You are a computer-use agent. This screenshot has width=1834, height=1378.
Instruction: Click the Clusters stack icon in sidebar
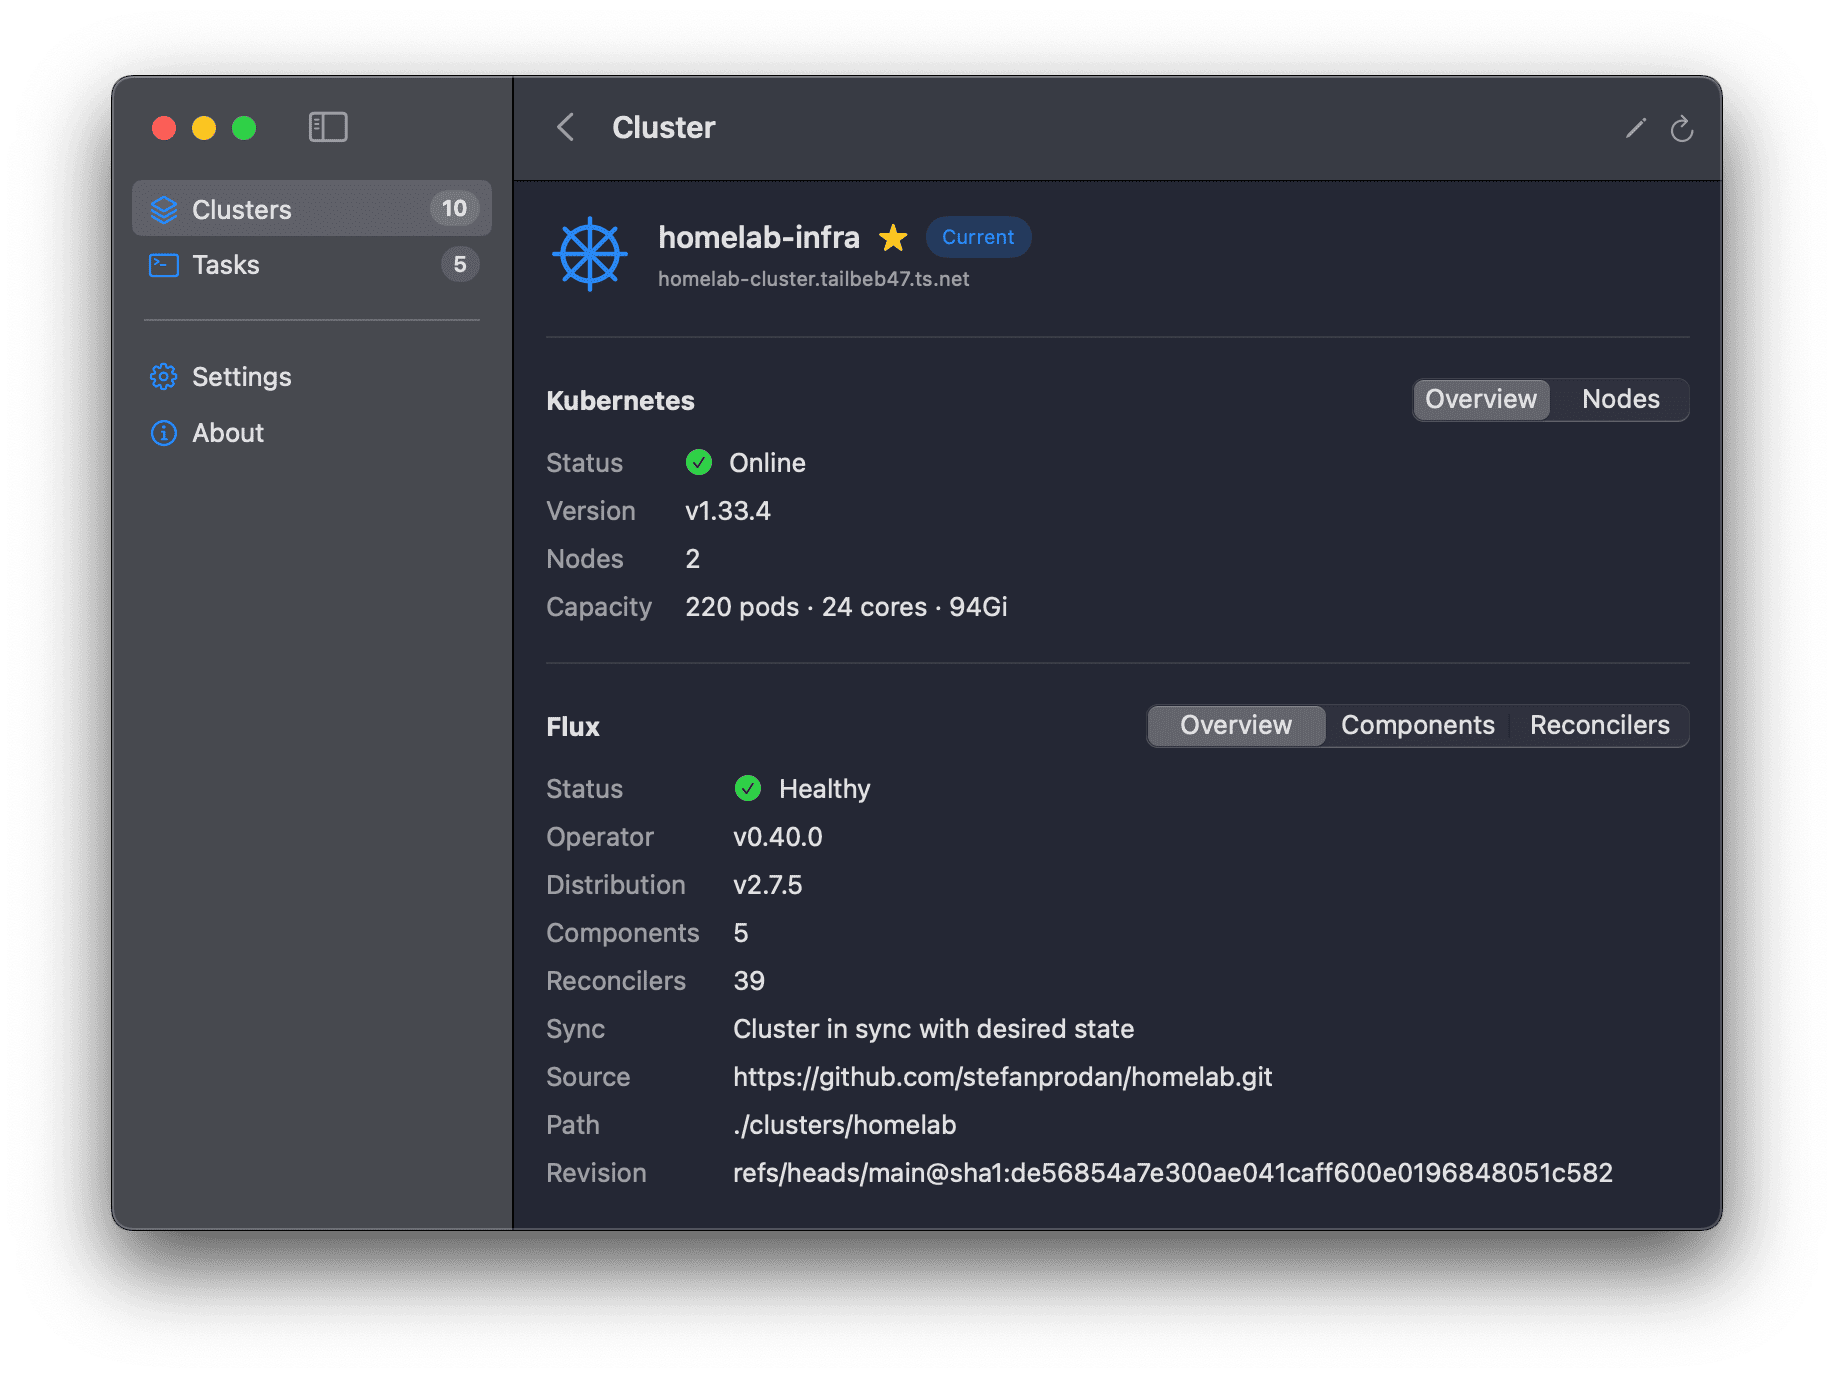(163, 209)
